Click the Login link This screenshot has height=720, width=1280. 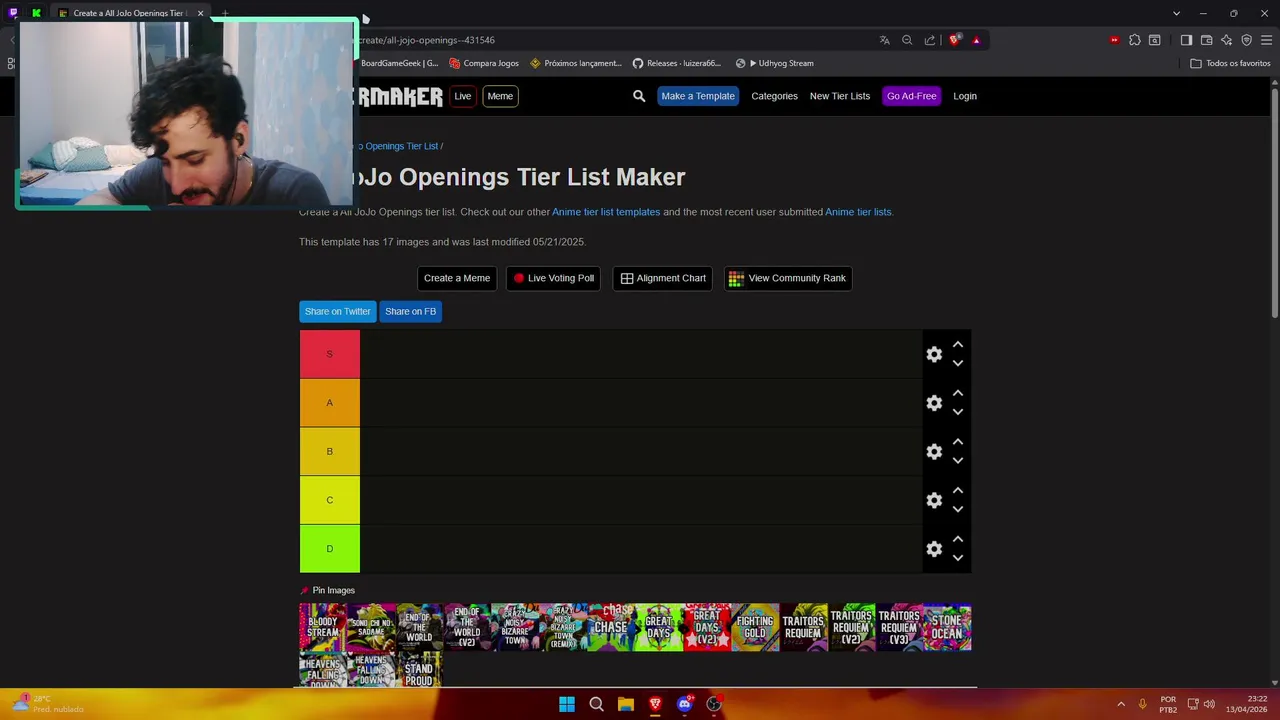coord(965,96)
